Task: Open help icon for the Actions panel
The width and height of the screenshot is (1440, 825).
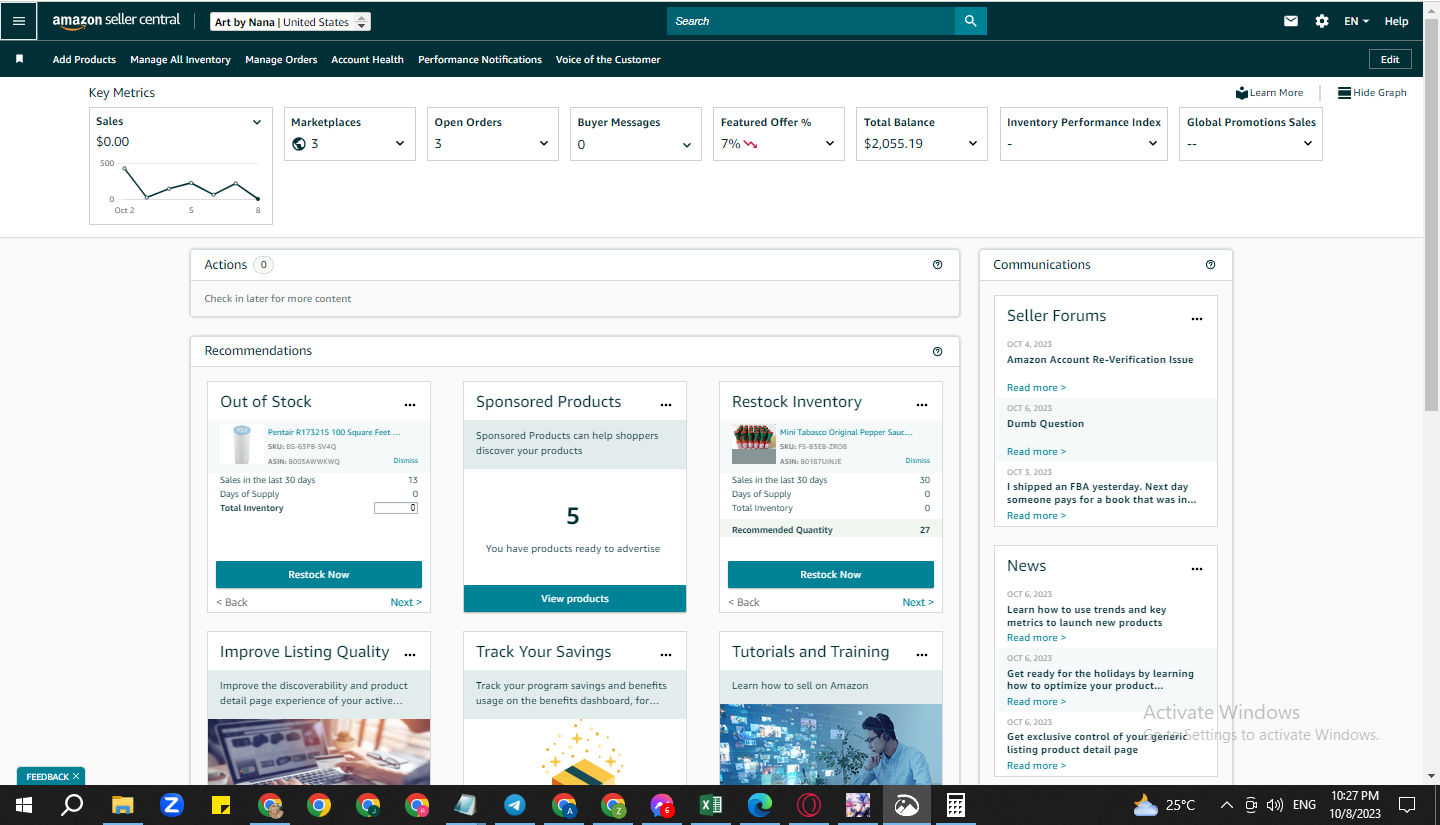Action: [937, 265]
